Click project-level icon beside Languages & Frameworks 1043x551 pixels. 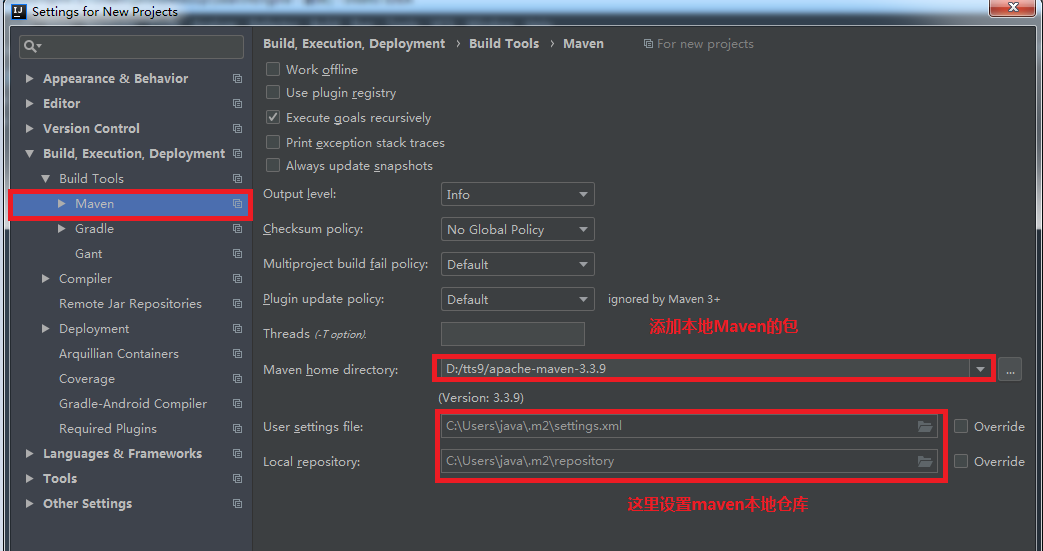pos(237,454)
